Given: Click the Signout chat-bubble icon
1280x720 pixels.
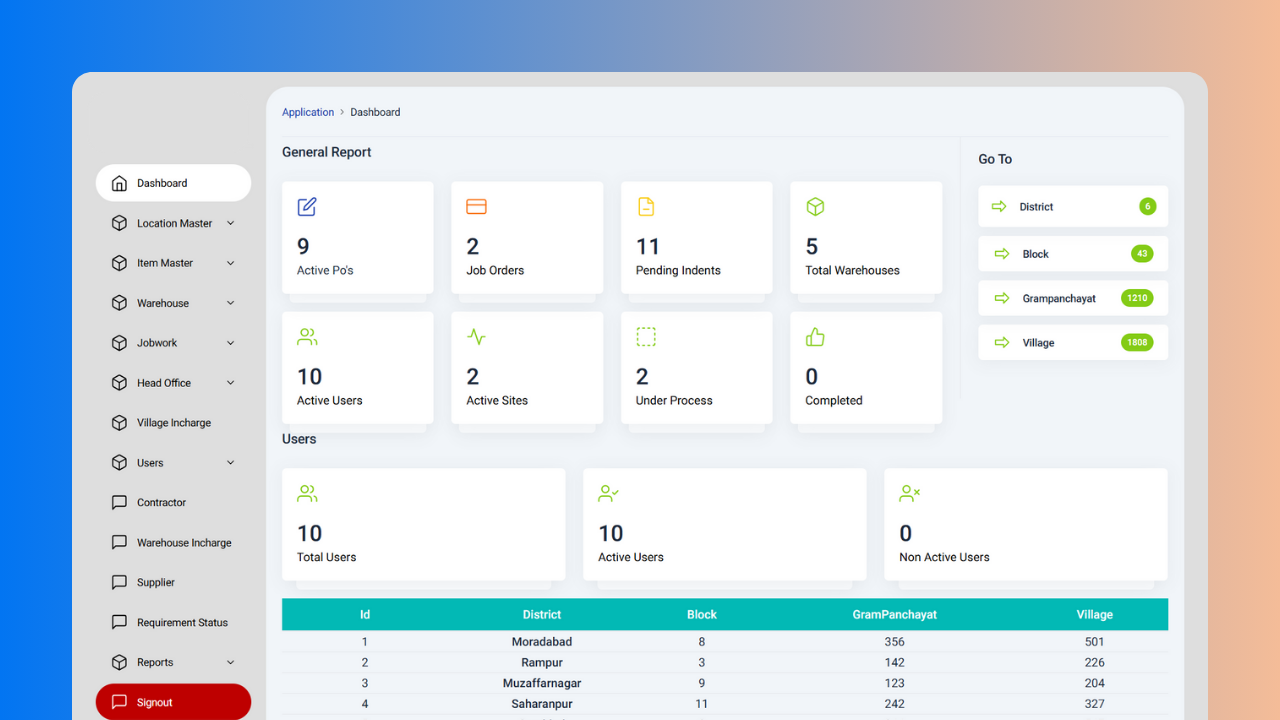Looking at the screenshot, I should (119, 702).
